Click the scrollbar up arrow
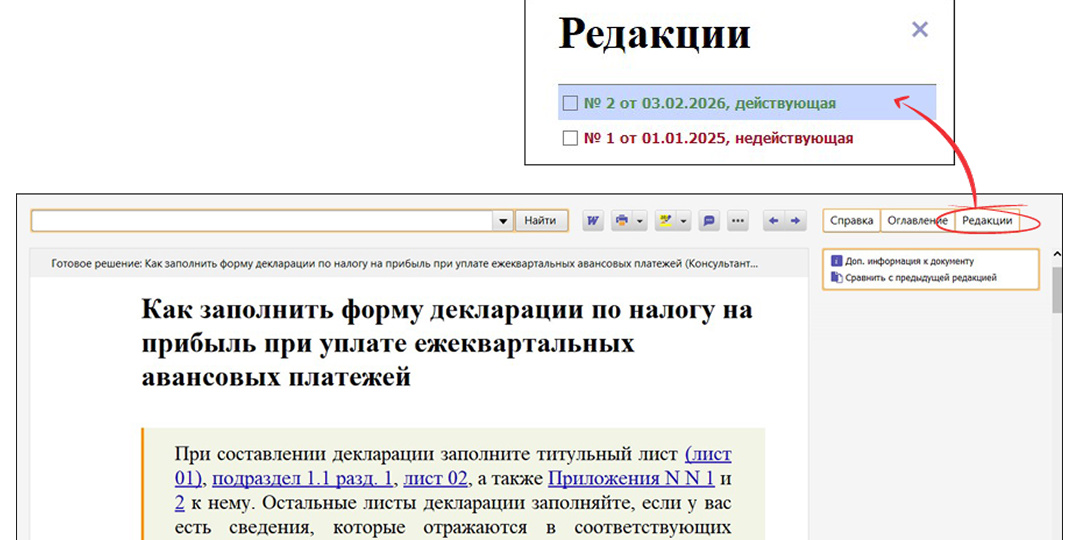Viewport: 1080px width, 540px height. (1057, 254)
